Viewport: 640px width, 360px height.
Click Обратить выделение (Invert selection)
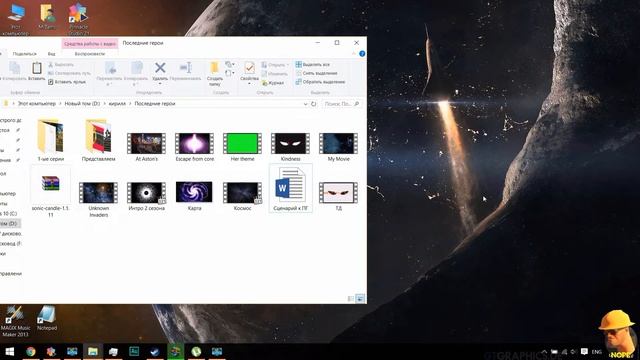[x=320, y=82]
